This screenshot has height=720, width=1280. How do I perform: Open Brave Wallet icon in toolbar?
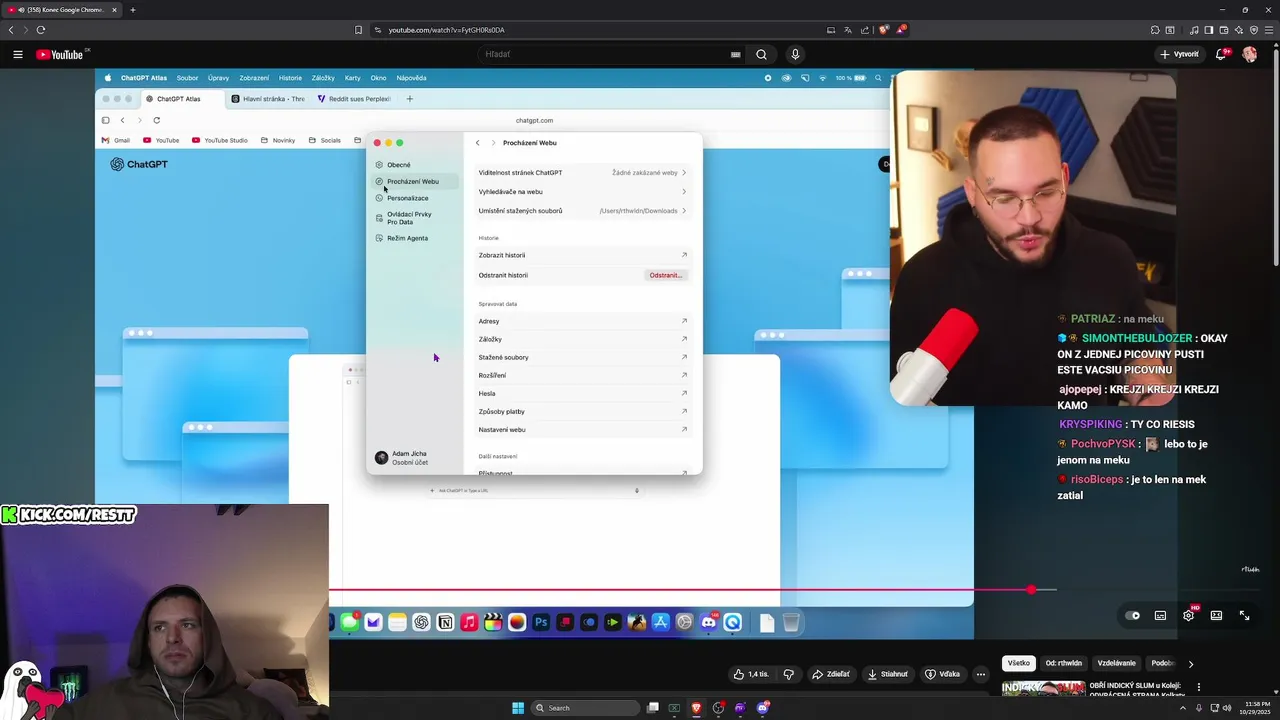(x=1224, y=30)
